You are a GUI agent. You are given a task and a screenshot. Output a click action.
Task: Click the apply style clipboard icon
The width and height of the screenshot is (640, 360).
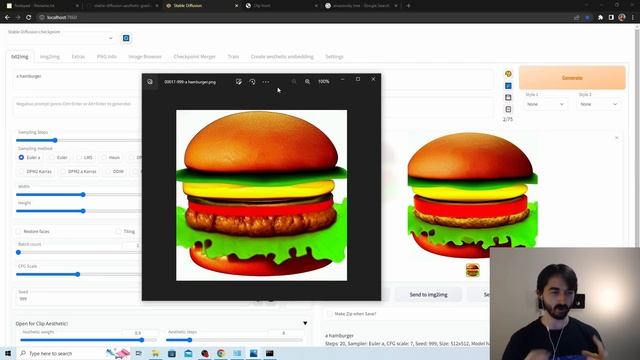[x=508, y=109]
